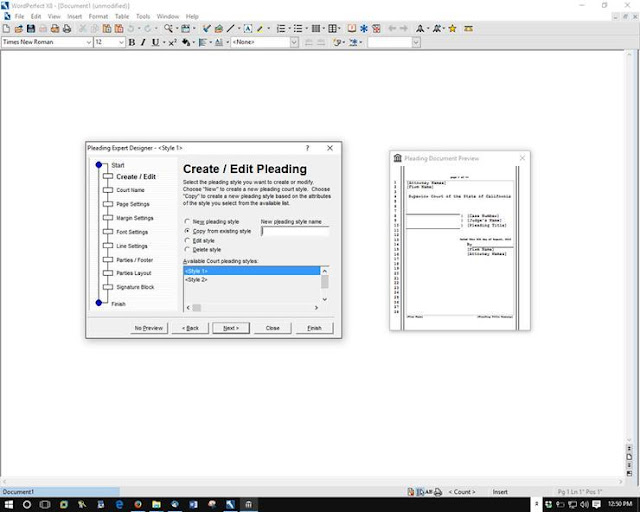Click the style list horizontal scrollbar thumb
This screenshot has width=640, height=512.
click(x=197, y=307)
